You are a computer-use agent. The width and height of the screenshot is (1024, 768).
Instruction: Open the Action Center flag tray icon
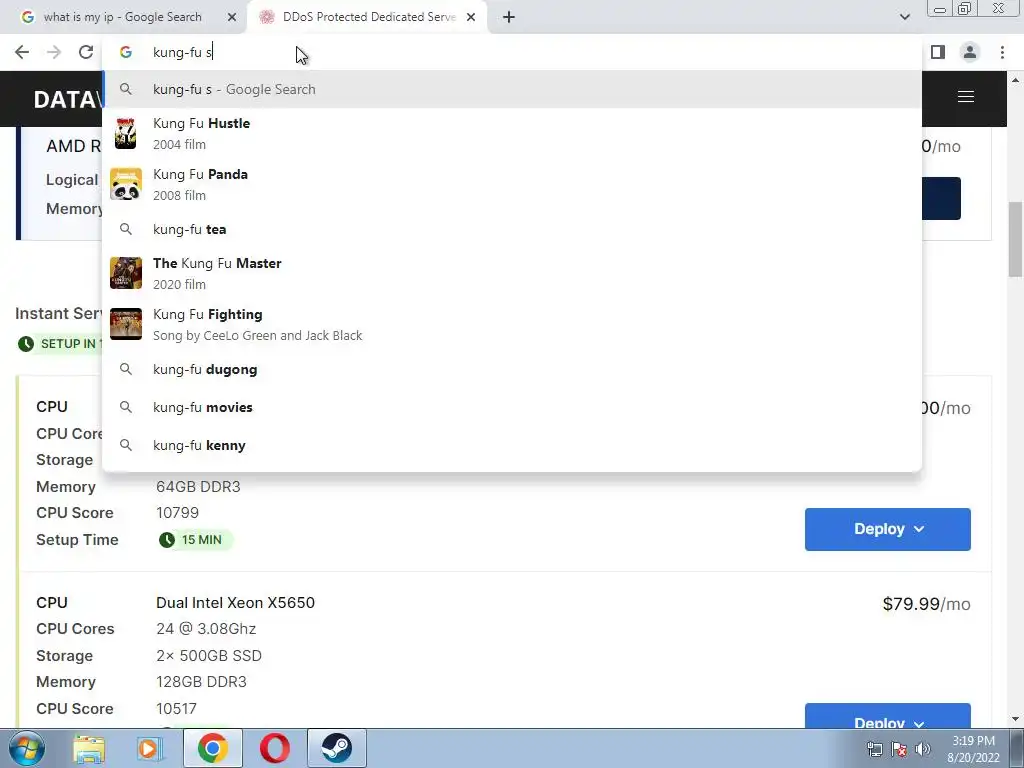[x=899, y=749]
